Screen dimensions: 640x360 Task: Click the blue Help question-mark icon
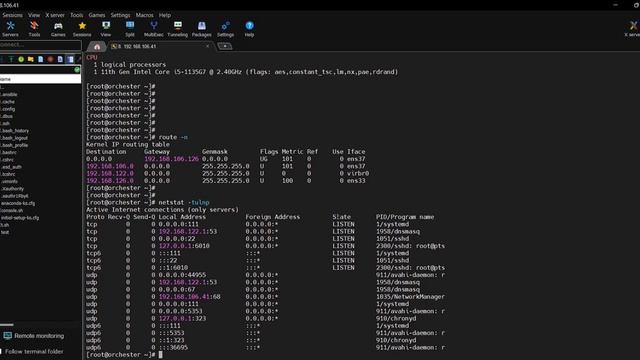coord(249,26)
